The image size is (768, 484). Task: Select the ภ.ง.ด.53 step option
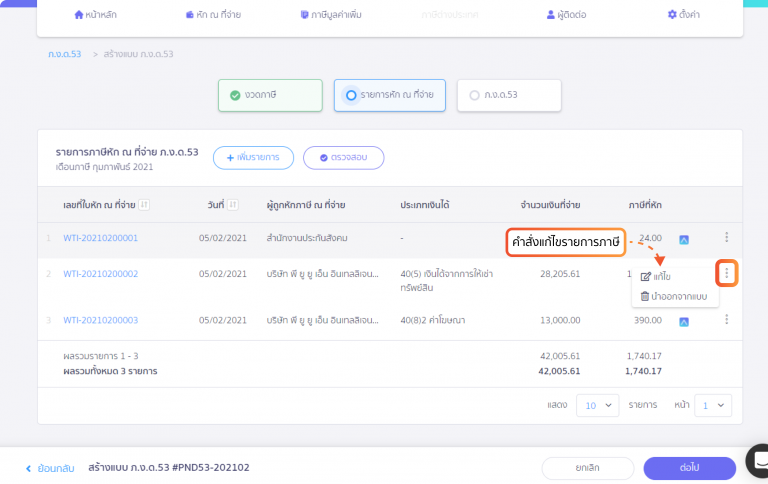[x=507, y=95]
